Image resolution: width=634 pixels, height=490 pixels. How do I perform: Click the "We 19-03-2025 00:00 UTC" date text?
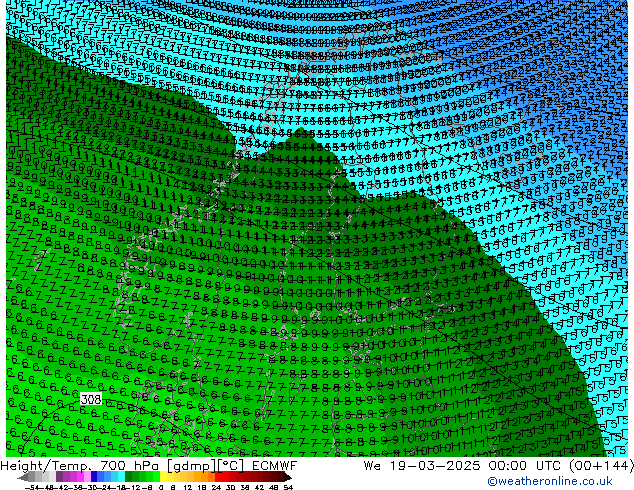click(x=460, y=466)
